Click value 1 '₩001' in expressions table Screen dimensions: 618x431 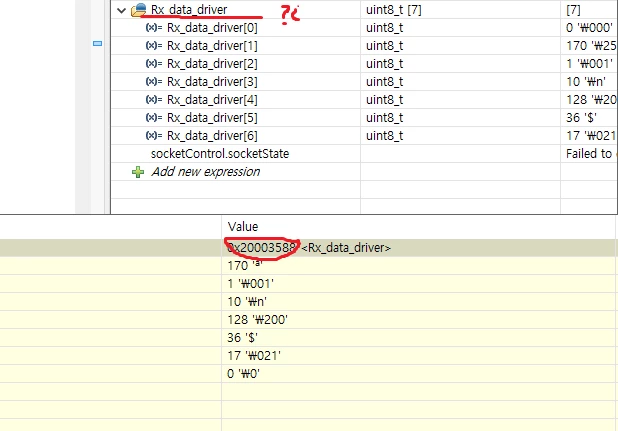pyautogui.click(x=589, y=64)
